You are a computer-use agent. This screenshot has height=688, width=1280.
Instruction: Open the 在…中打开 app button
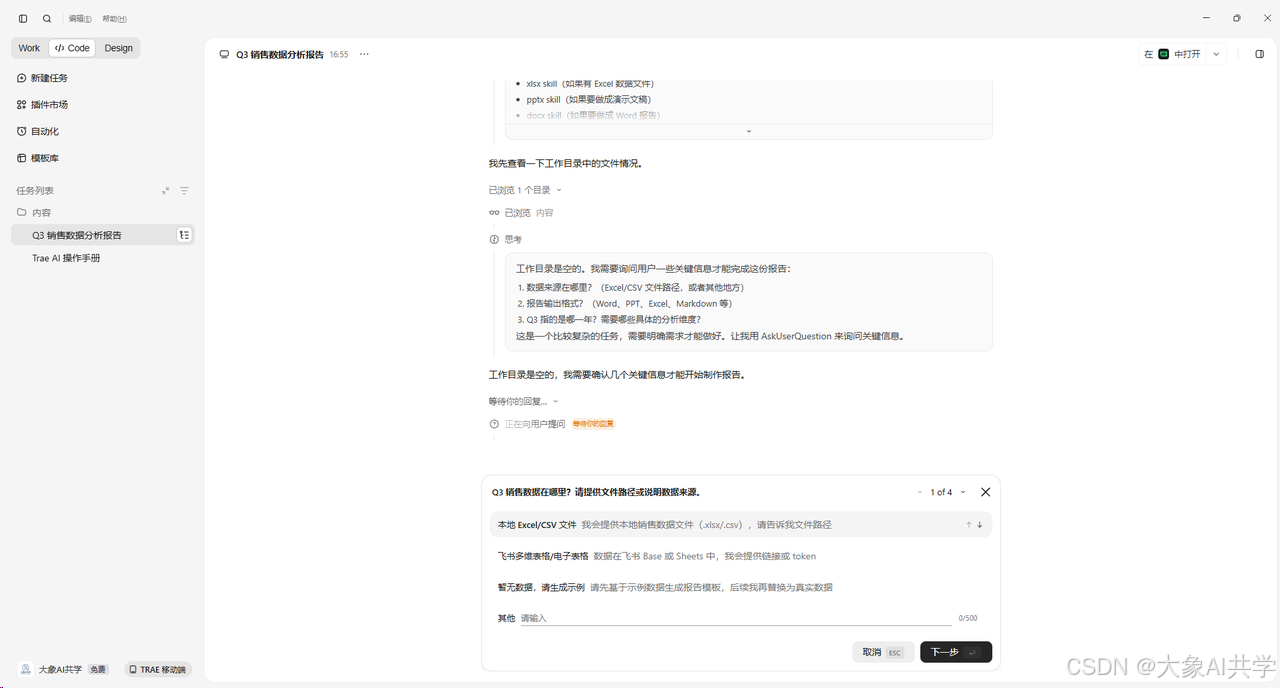pos(1172,55)
